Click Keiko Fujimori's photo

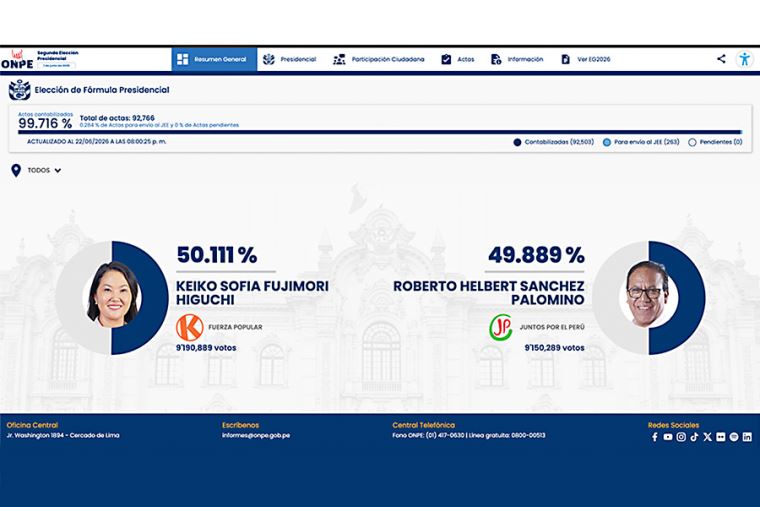click(113, 295)
